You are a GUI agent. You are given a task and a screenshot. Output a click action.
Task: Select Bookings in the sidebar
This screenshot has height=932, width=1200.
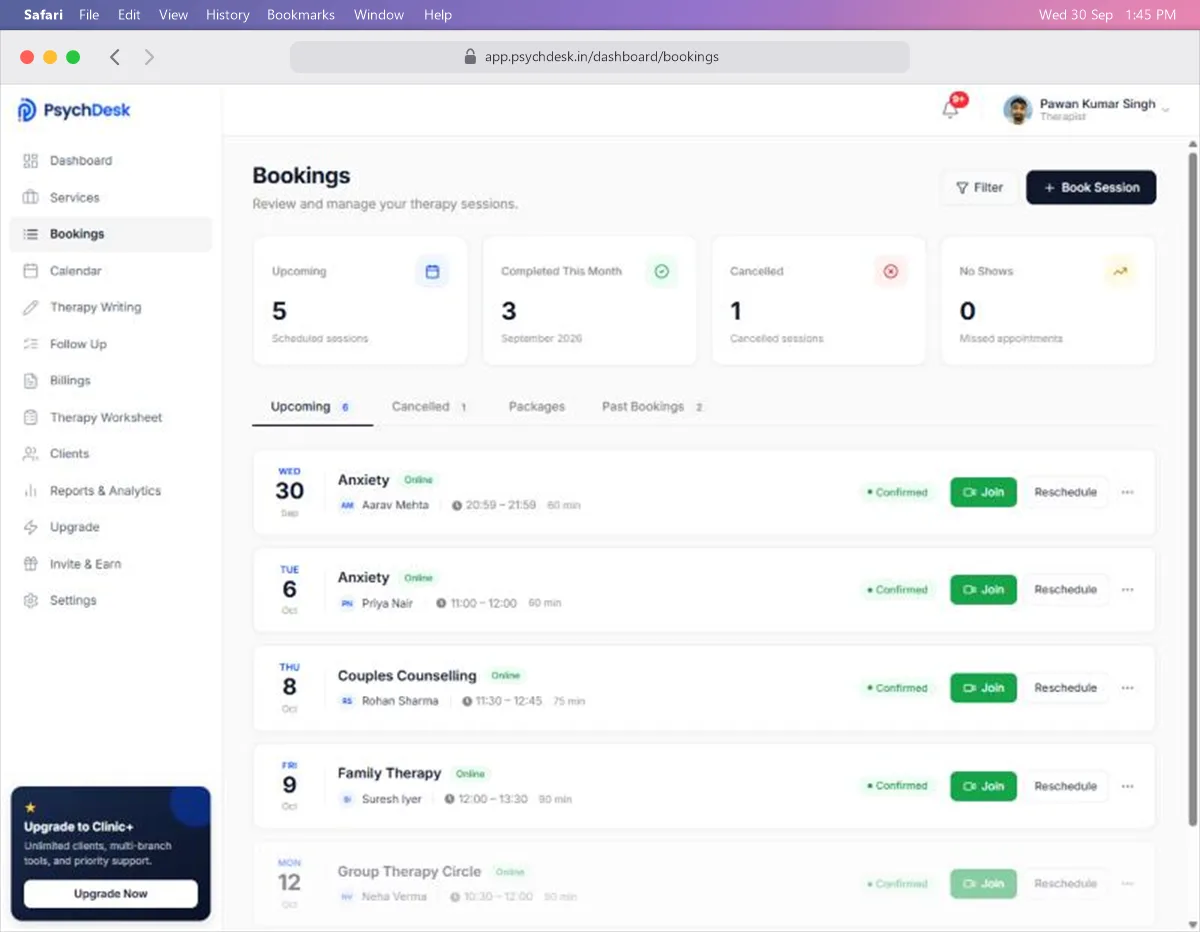click(x=111, y=234)
